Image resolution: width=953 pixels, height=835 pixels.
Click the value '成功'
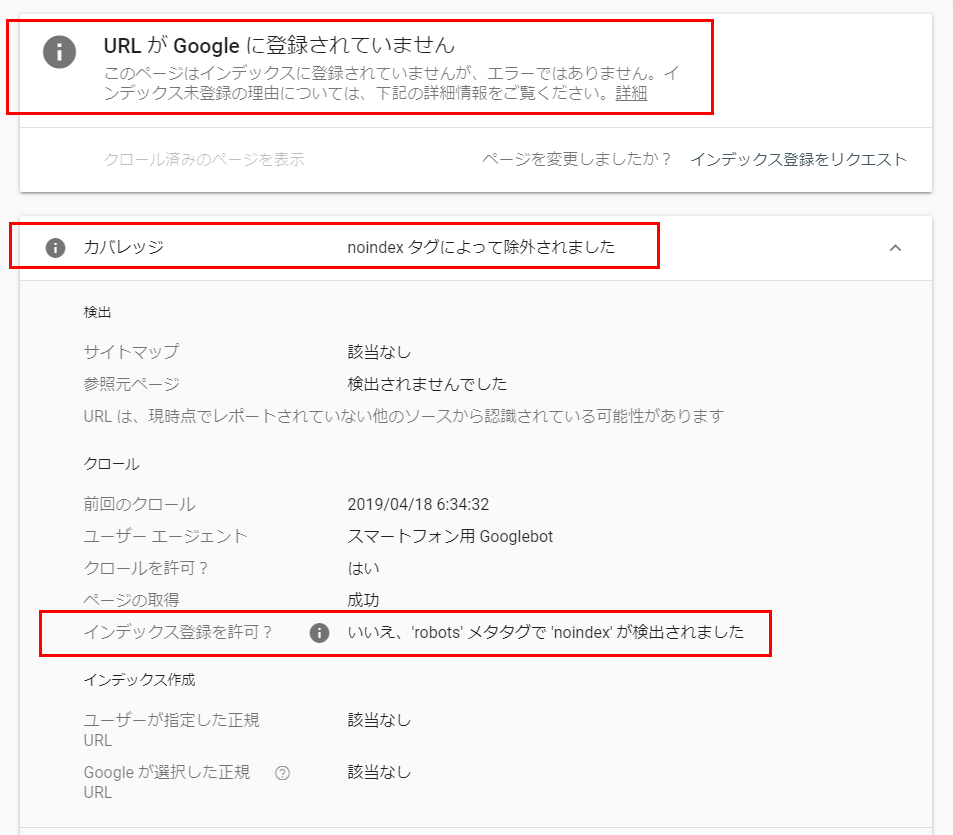(363, 600)
